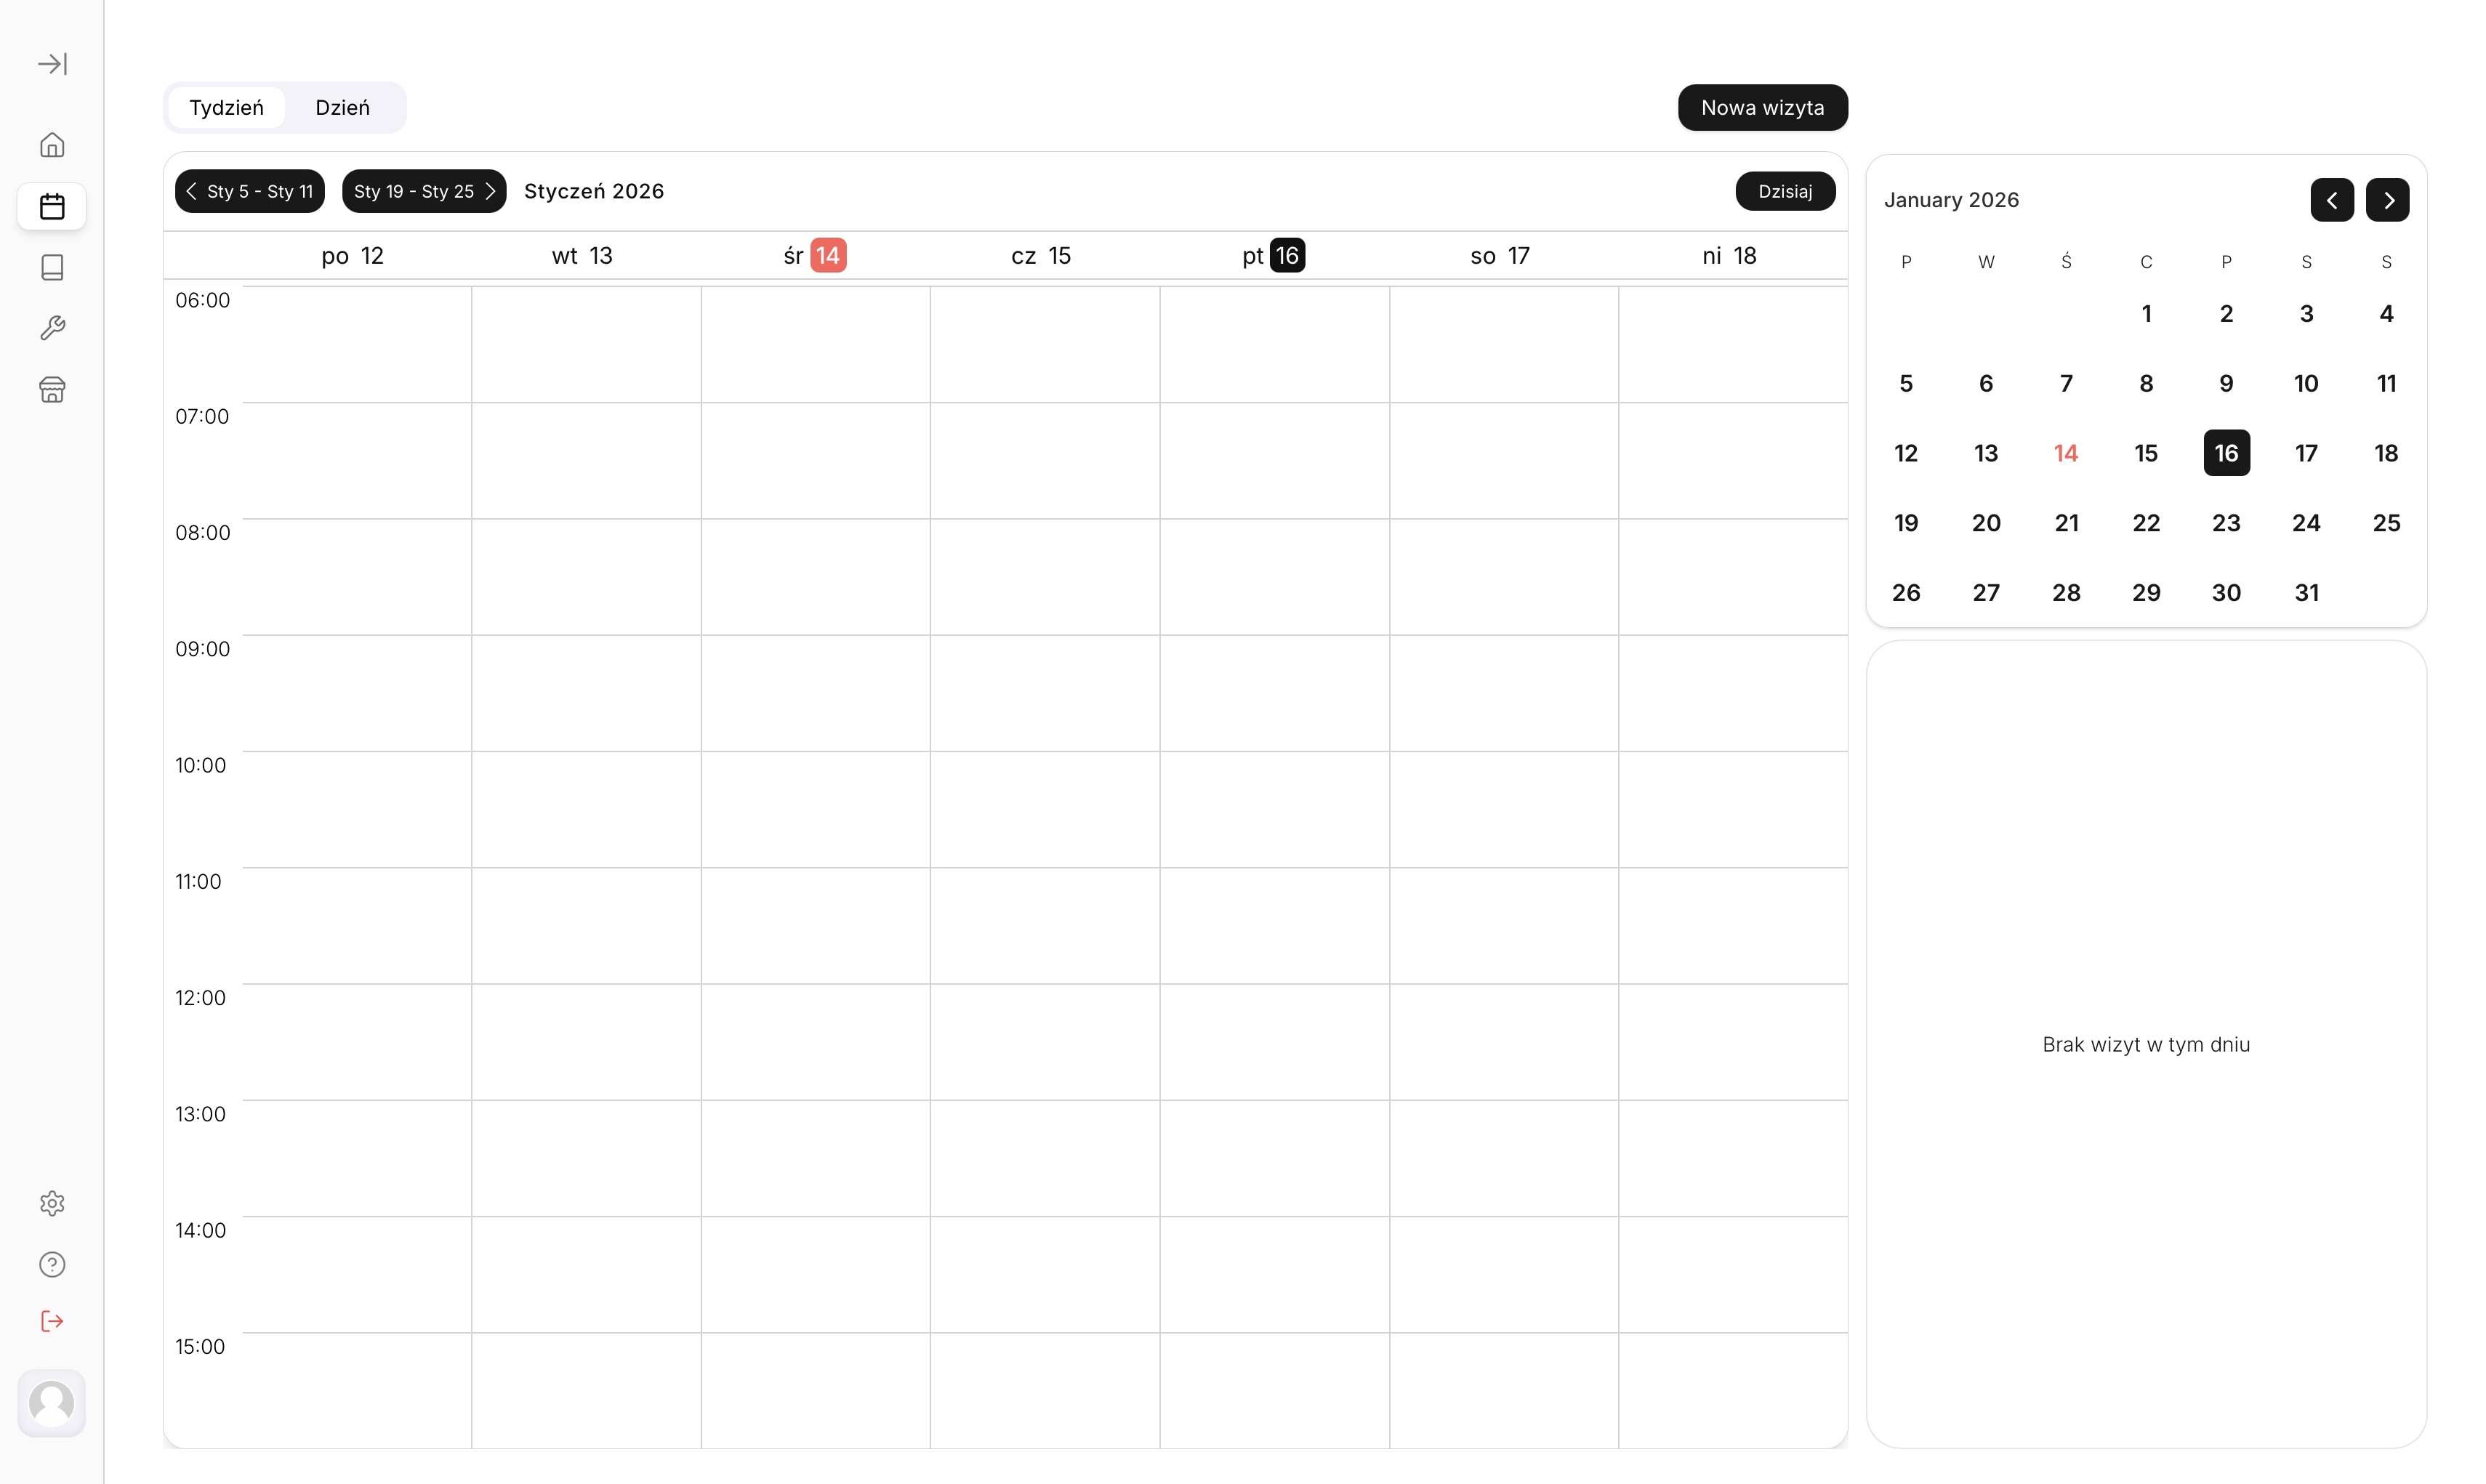The image size is (2486, 1484).
Task: Go to next week Sty 19 - Sty 25
Action: coord(424,191)
